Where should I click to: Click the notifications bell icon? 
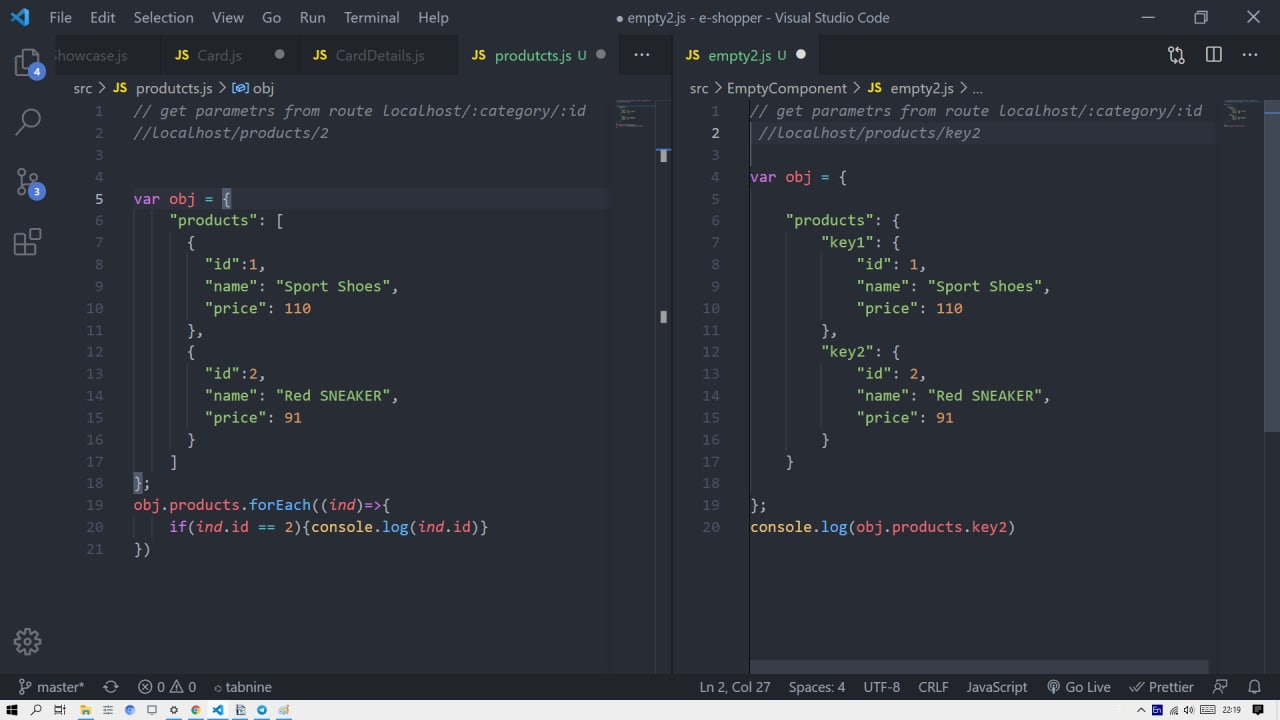tap(1254, 687)
